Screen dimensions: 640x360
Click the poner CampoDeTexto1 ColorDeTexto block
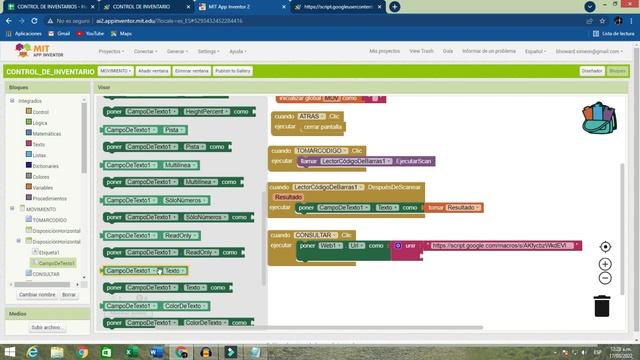pos(178,323)
